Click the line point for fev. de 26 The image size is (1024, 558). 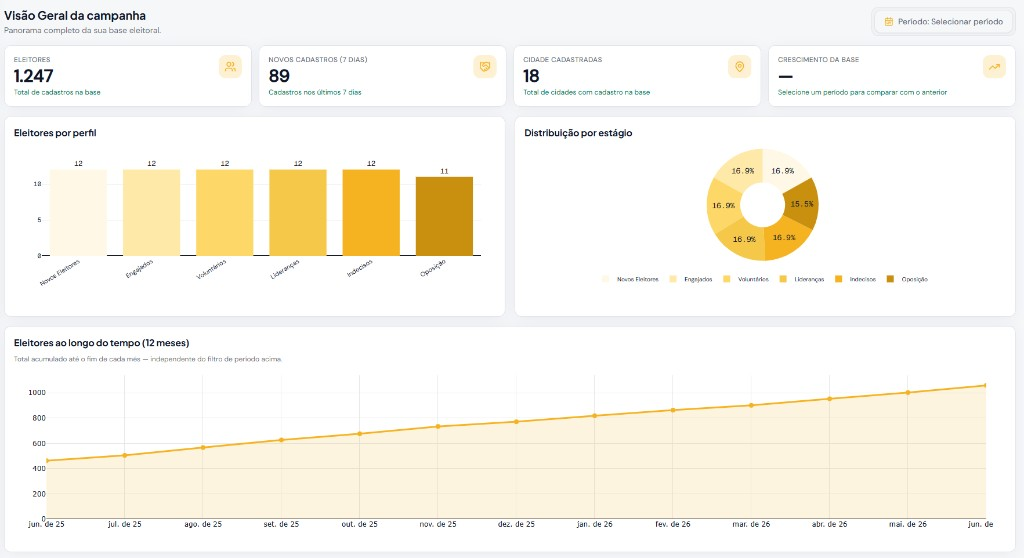pos(673,410)
